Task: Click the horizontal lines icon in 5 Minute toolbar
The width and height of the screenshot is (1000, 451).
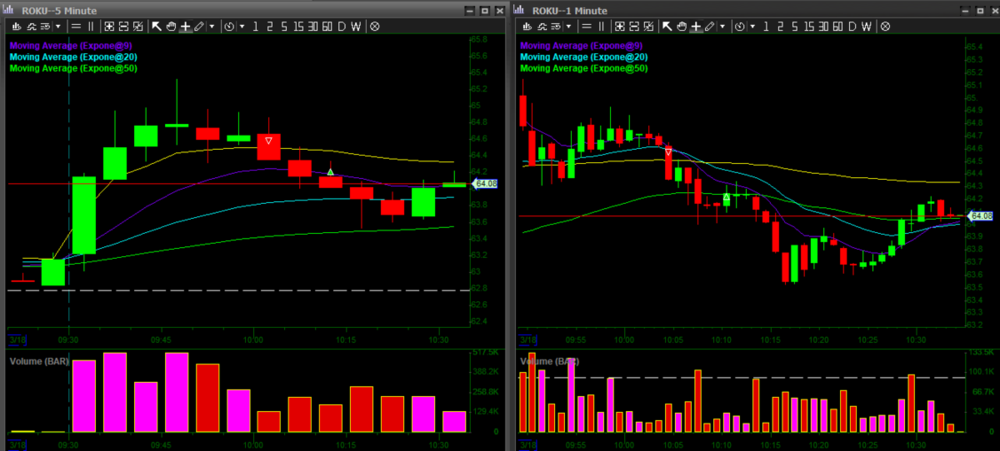Action: [76, 26]
